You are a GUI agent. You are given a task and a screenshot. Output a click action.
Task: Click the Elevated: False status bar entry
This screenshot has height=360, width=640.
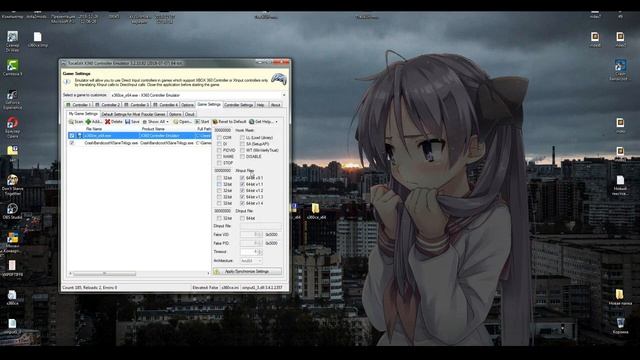tap(205, 288)
